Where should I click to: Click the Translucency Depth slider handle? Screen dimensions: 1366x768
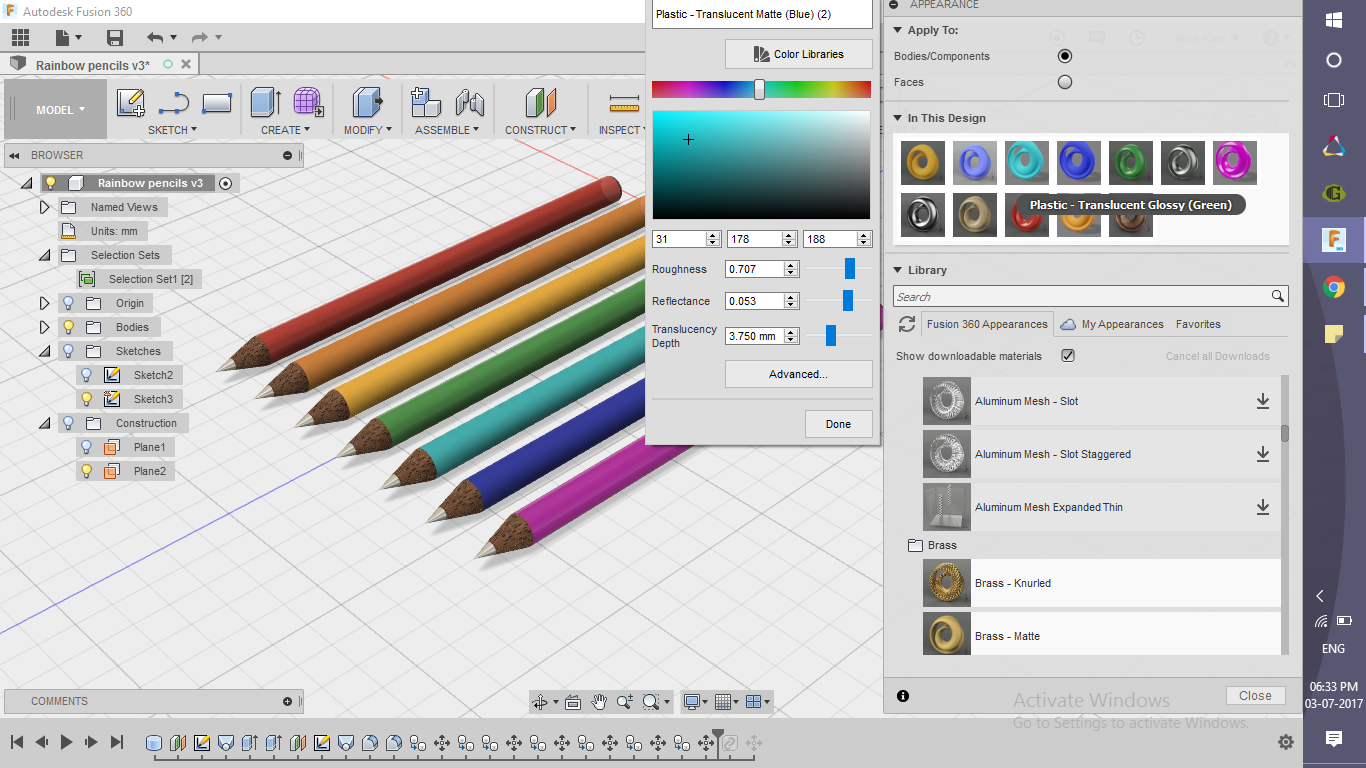coord(831,336)
